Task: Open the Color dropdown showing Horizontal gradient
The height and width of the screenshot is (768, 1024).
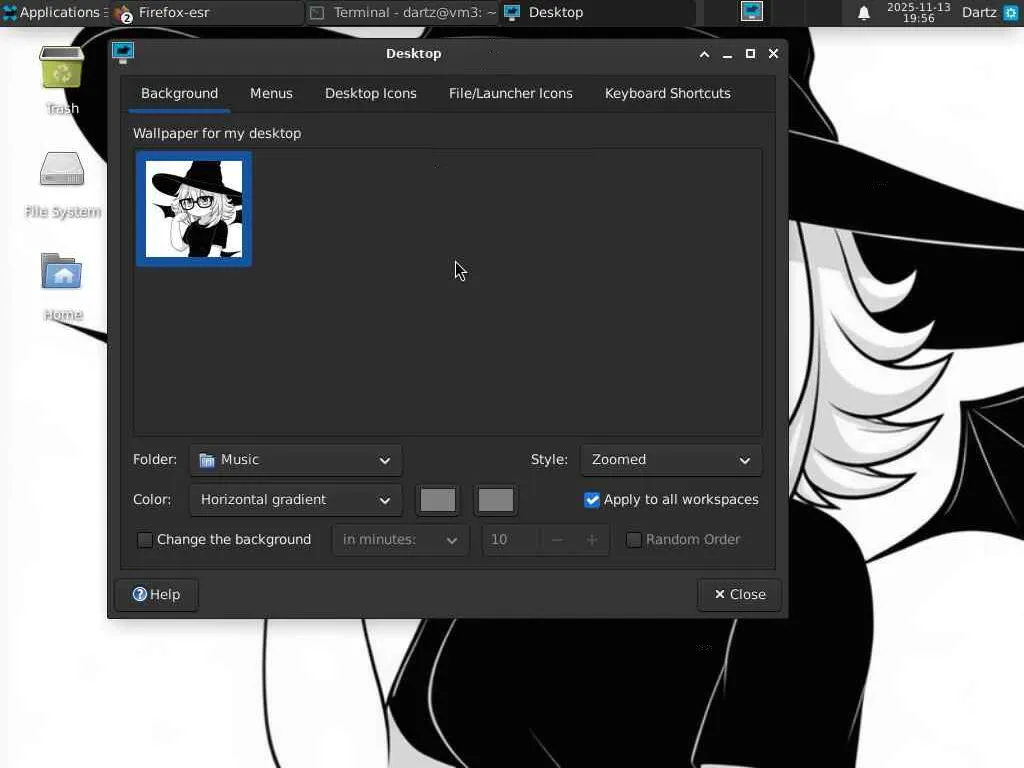Action: 296,500
